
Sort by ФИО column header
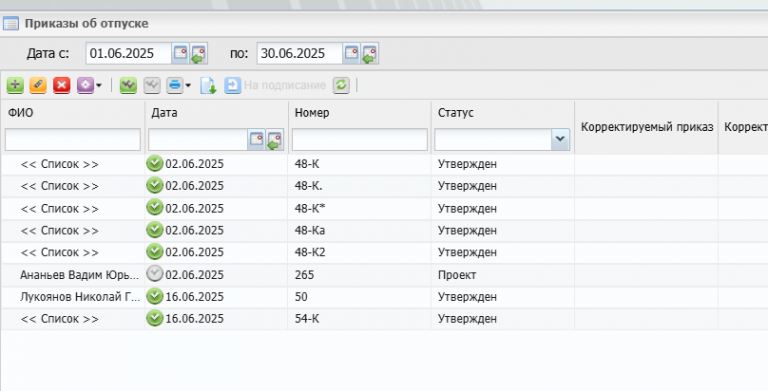(21, 113)
